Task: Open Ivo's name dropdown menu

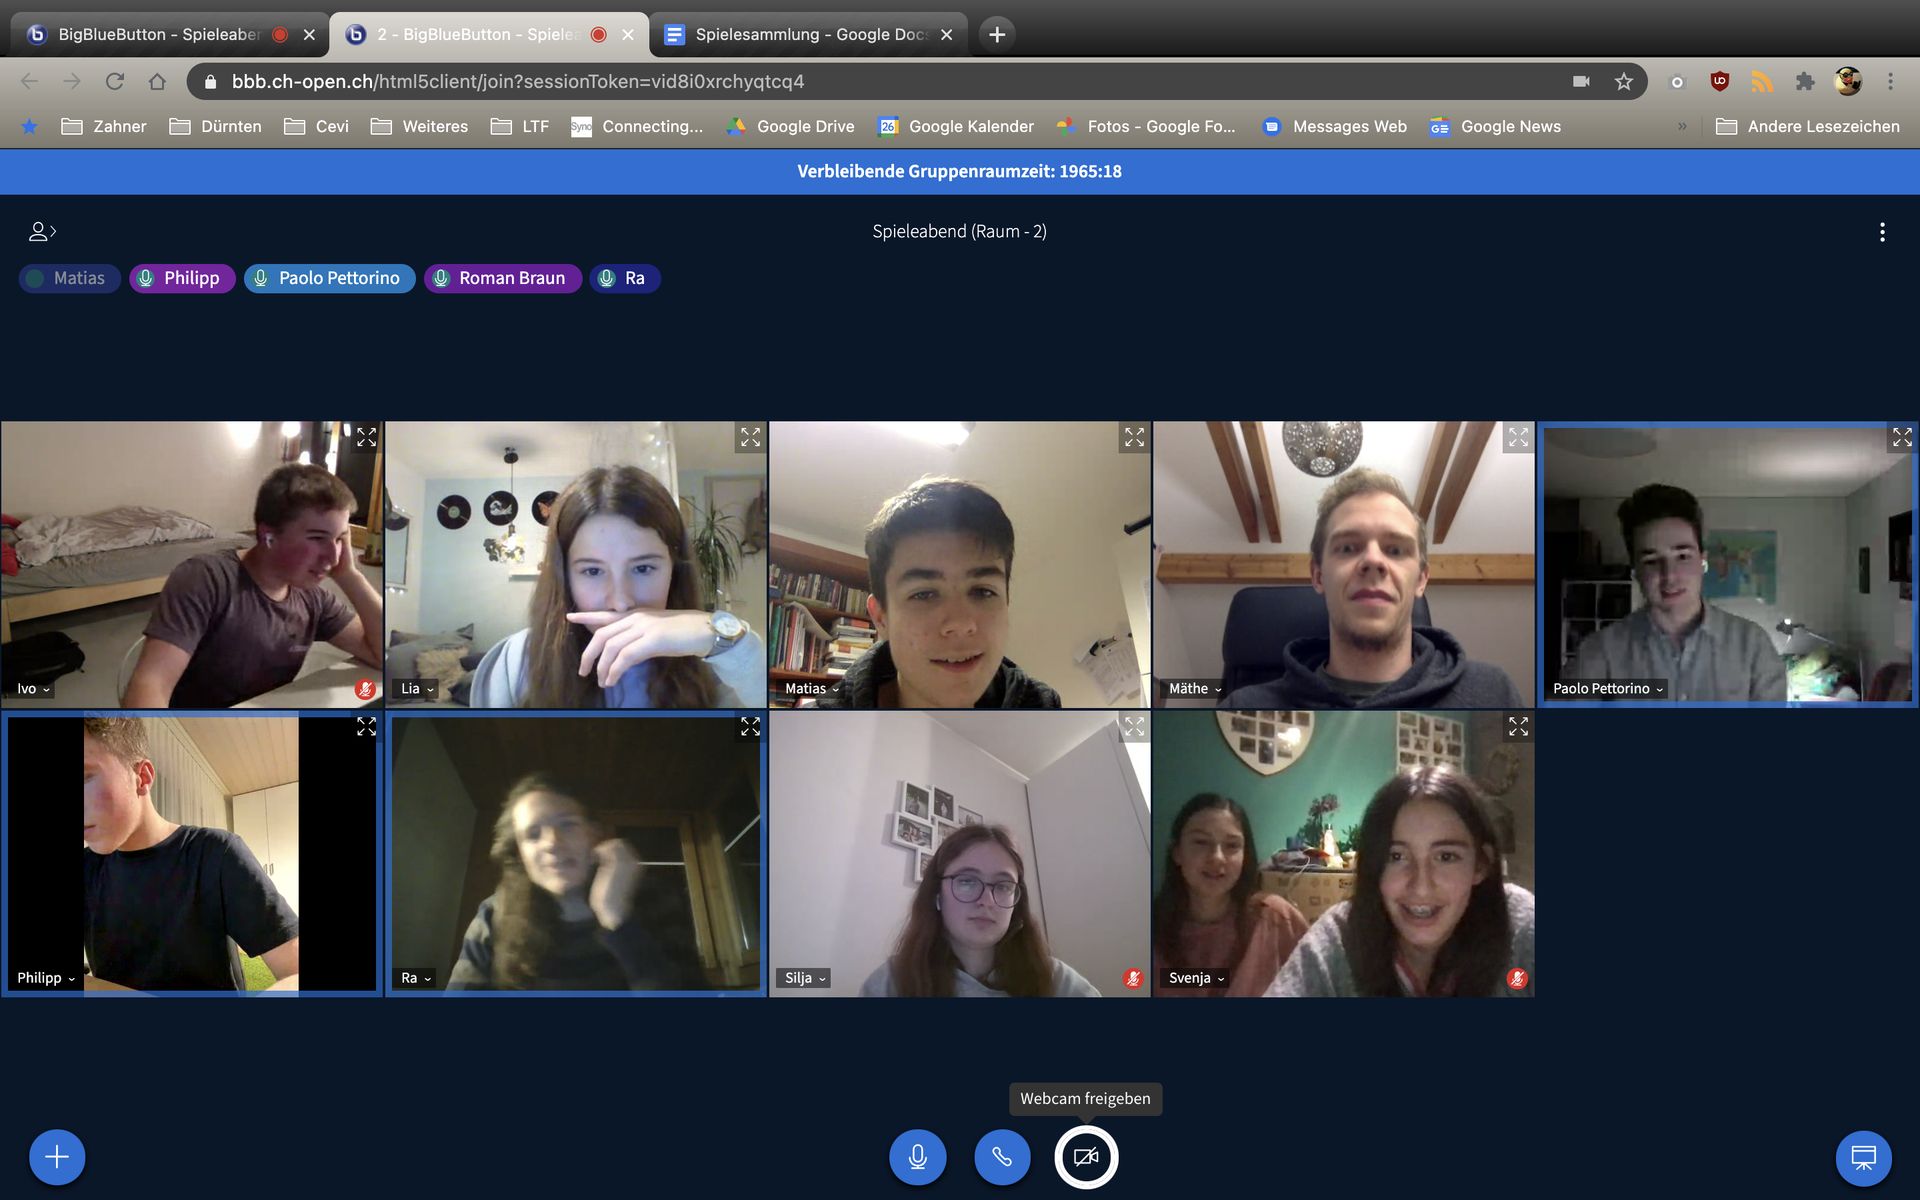Action: pyautogui.click(x=33, y=689)
